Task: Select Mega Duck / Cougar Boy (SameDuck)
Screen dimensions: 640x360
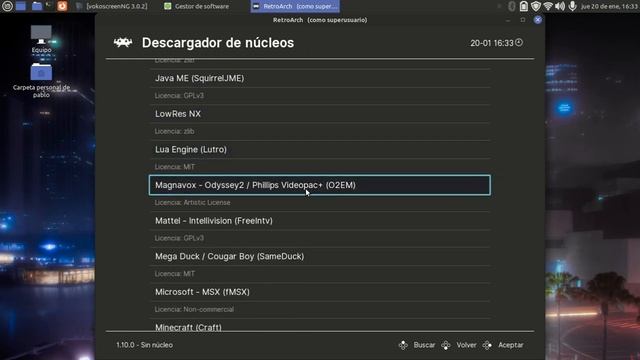Action: [x=320, y=256]
